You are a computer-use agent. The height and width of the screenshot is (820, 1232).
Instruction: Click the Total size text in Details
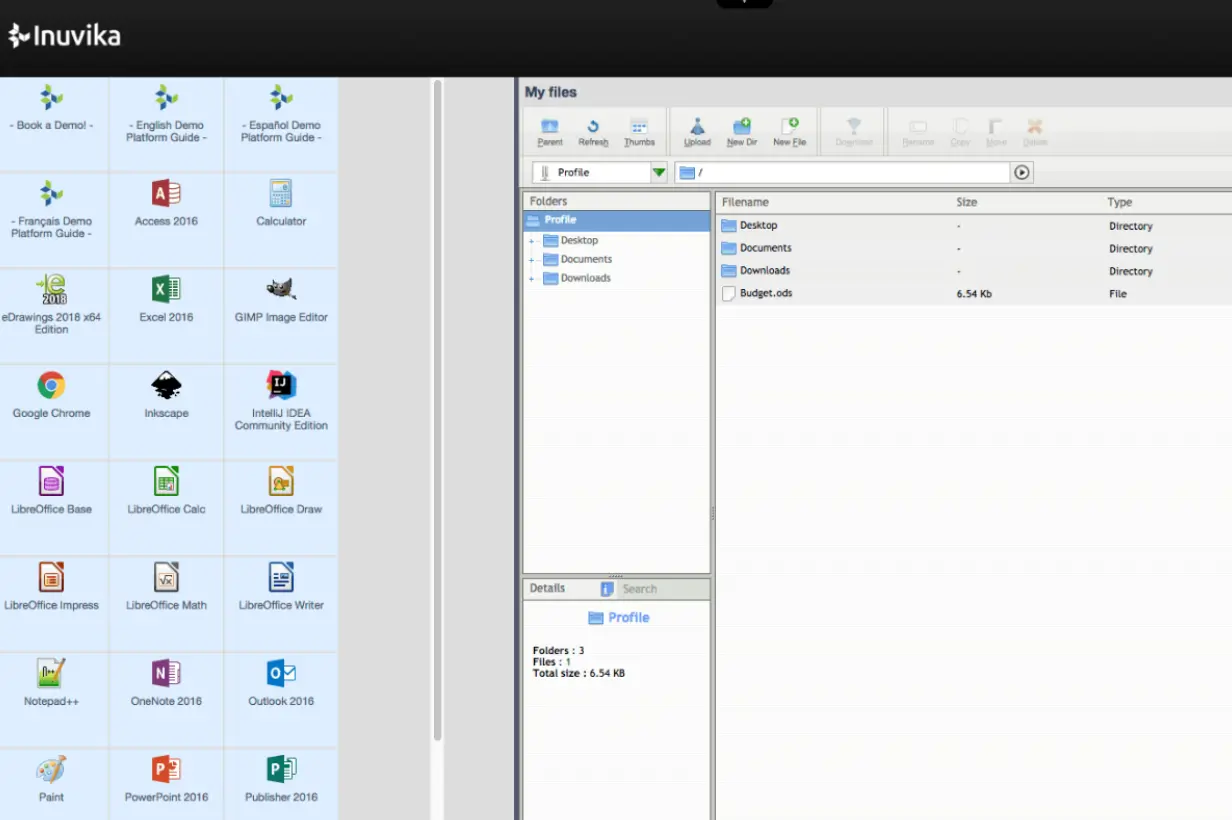coord(579,674)
